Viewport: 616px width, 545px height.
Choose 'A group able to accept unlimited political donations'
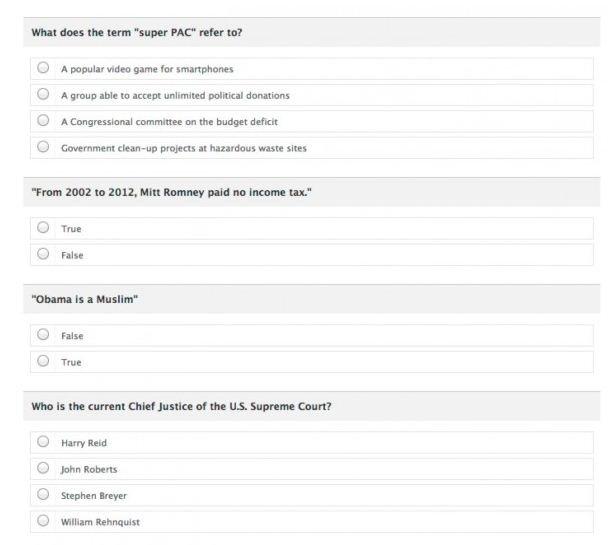[43, 94]
